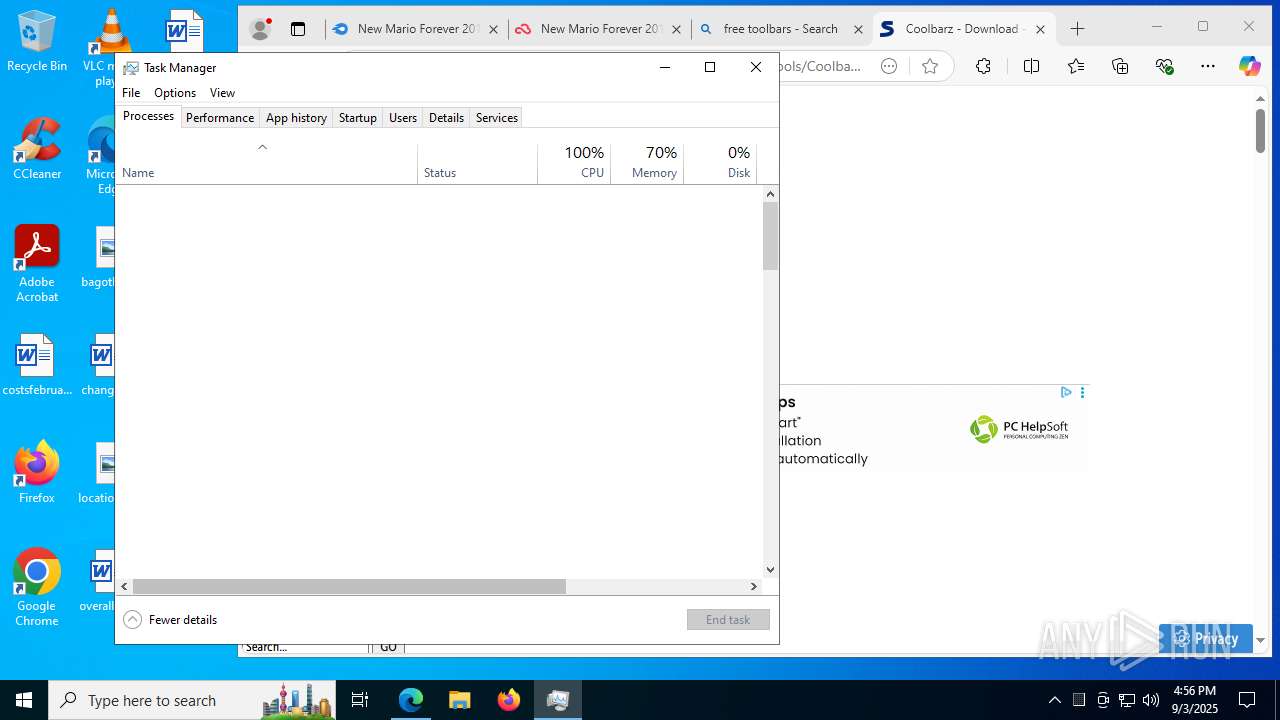1280x720 pixels.
Task: Open the View menu in Task Manager
Action: 222,93
